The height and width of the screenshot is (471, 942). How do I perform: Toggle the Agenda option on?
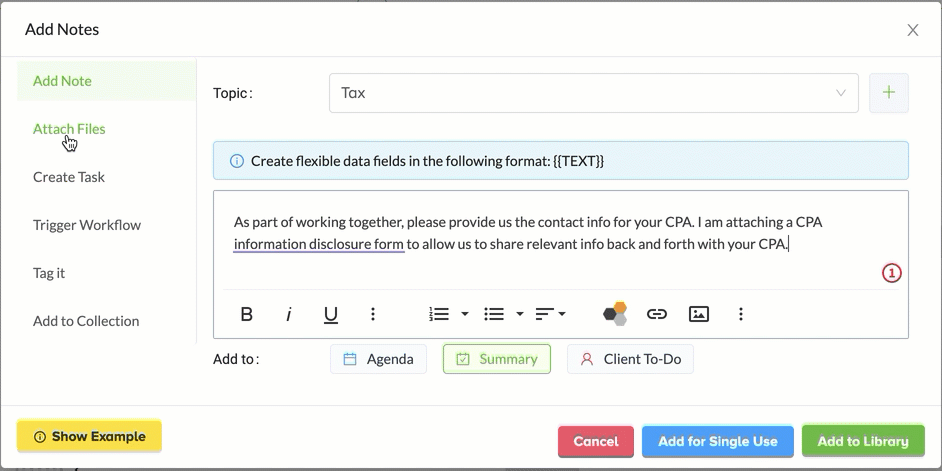378,359
